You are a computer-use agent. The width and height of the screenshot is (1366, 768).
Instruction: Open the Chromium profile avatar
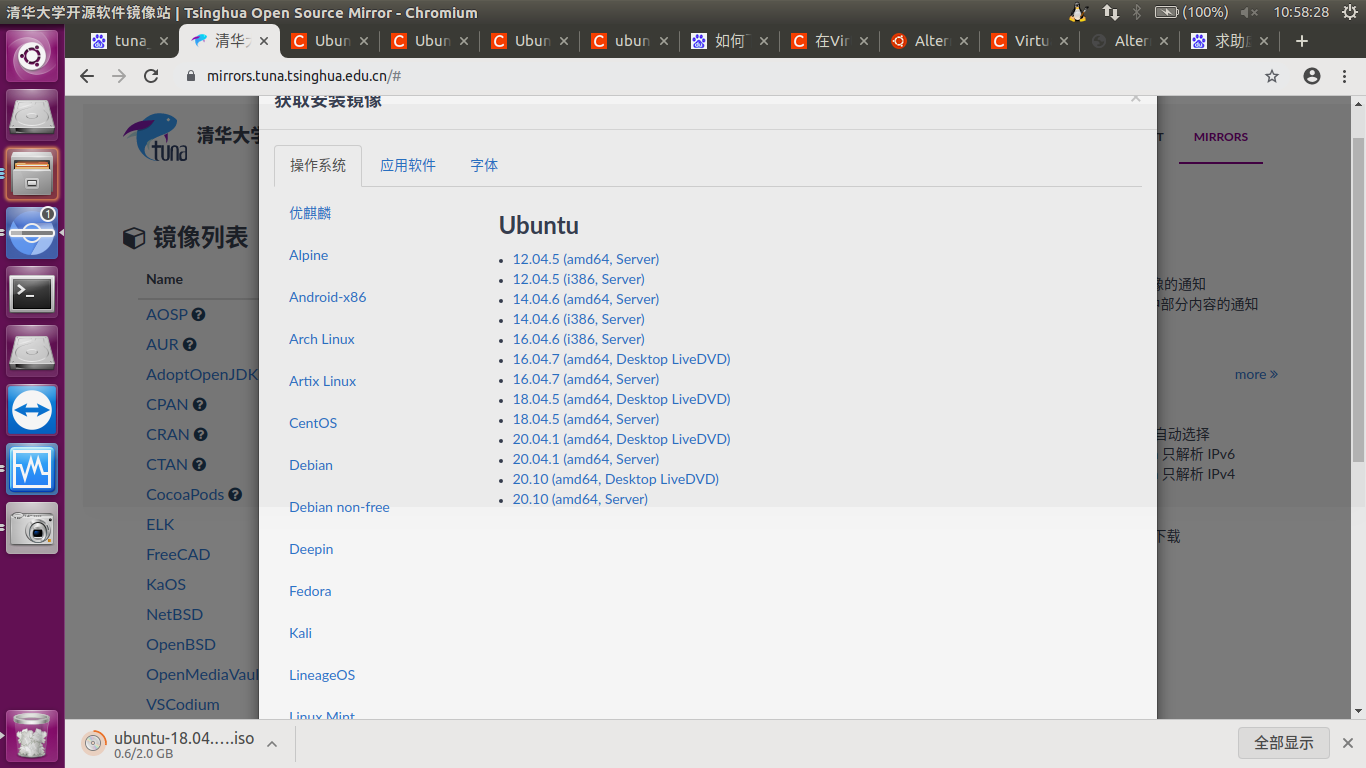(x=1312, y=76)
